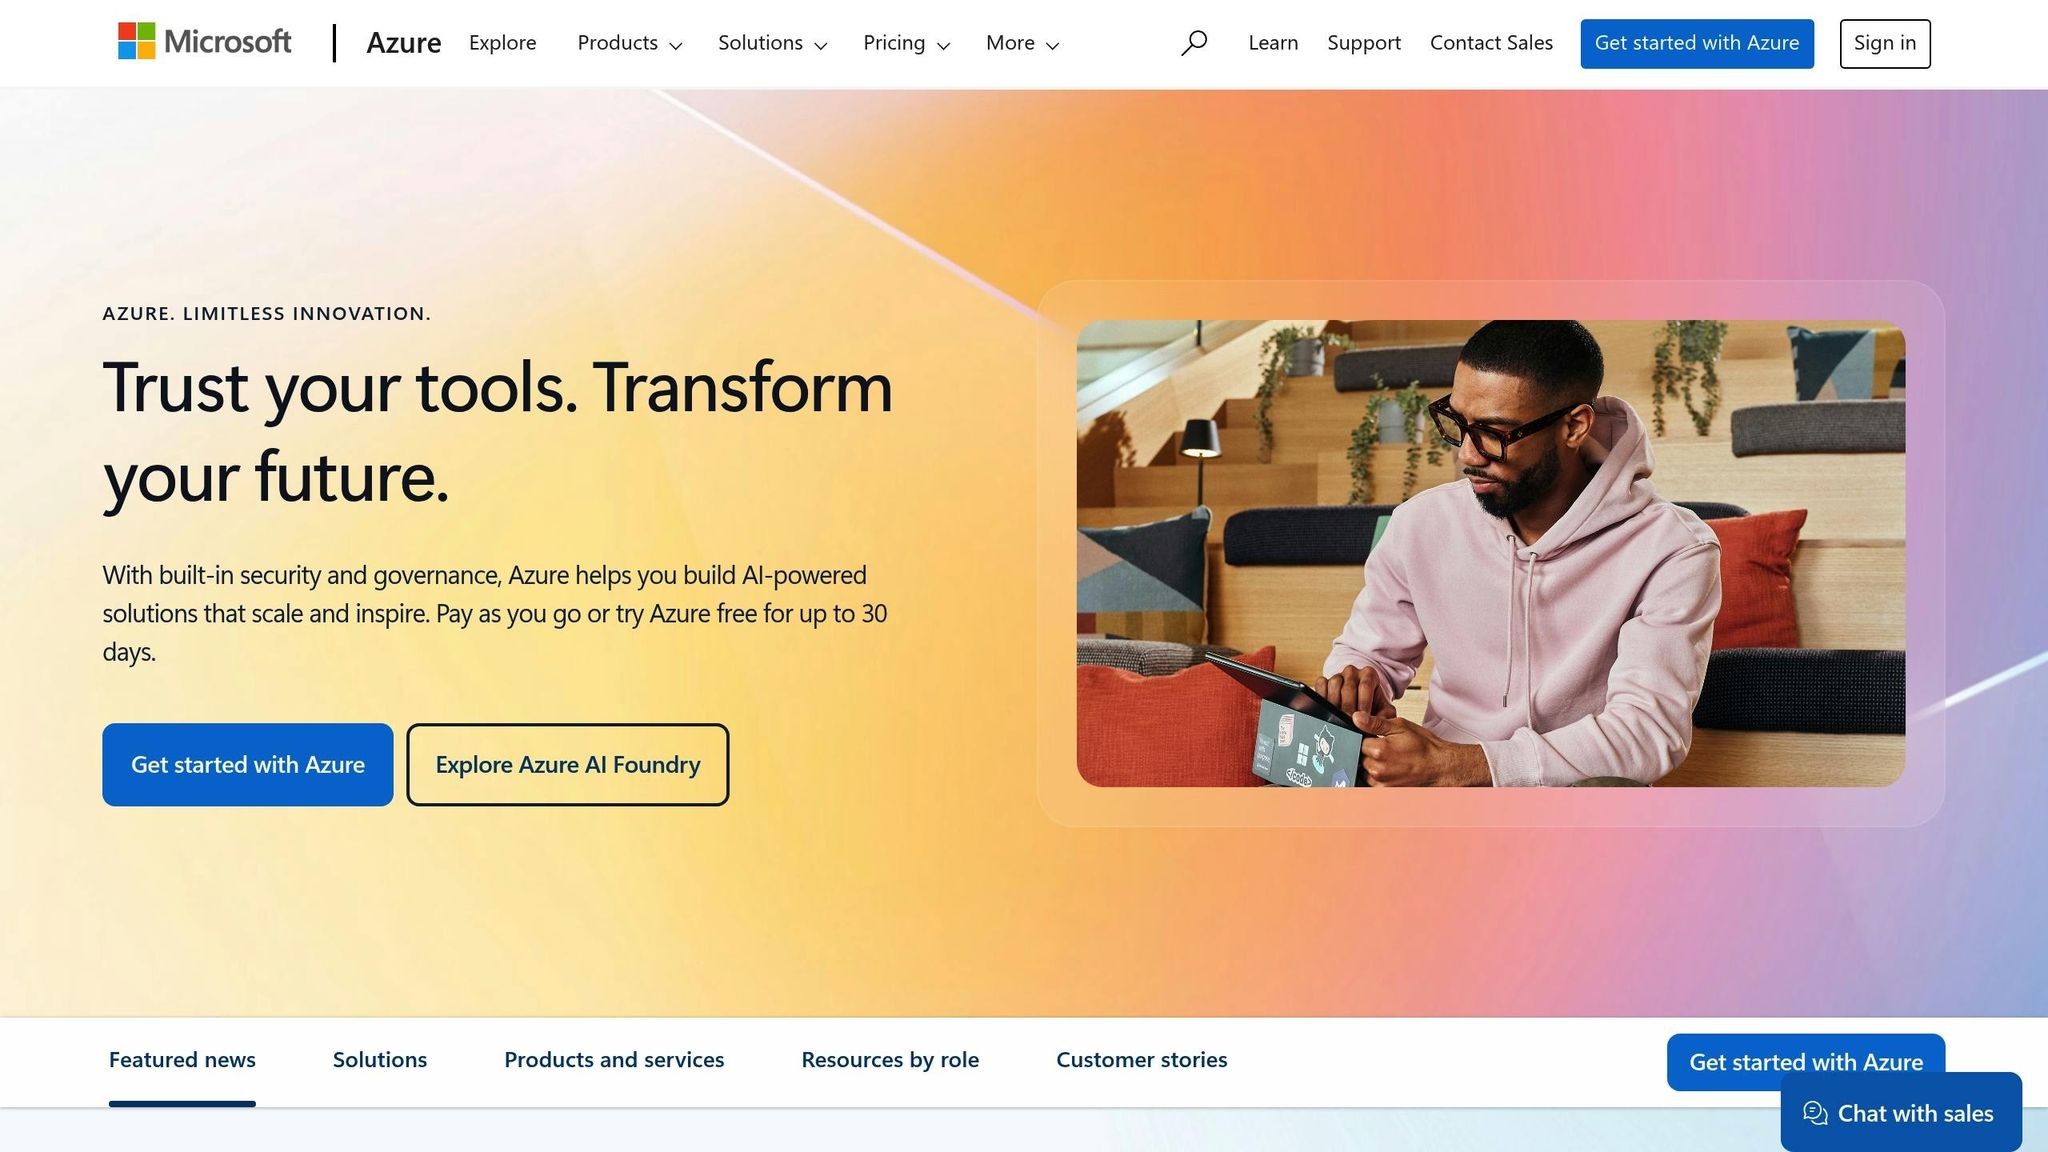Screen dimensions: 2048x1152
Task: Click Explore Azure AI Foundry button
Action: [x=567, y=765]
